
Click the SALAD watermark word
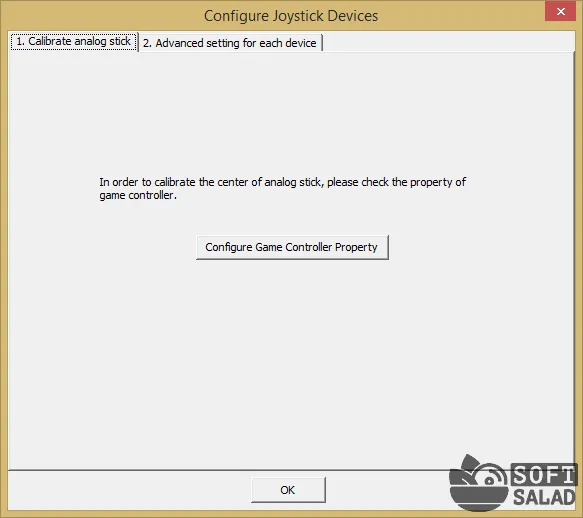pyautogui.click(x=544, y=498)
